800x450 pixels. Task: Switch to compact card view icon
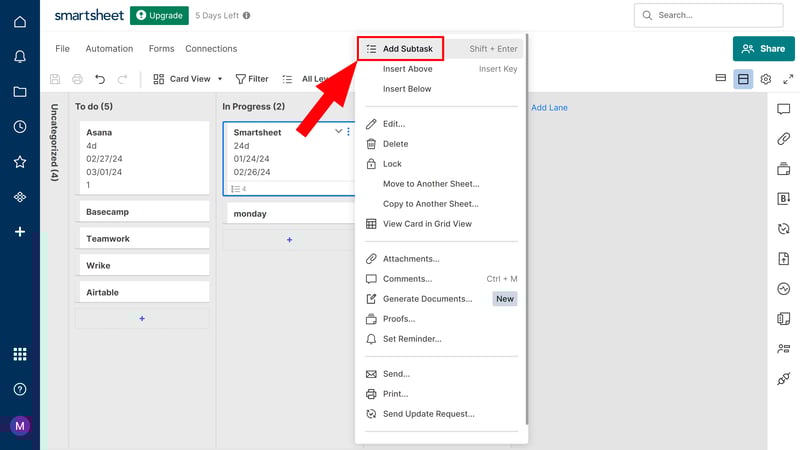coord(720,78)
